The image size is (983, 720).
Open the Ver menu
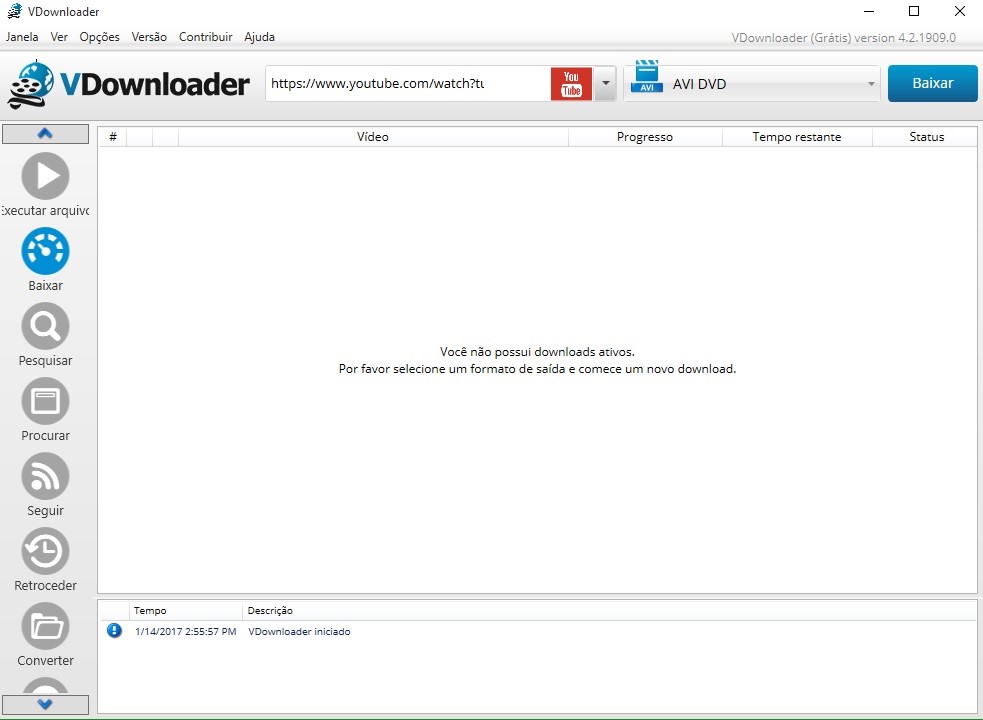[x=59, y=36]
